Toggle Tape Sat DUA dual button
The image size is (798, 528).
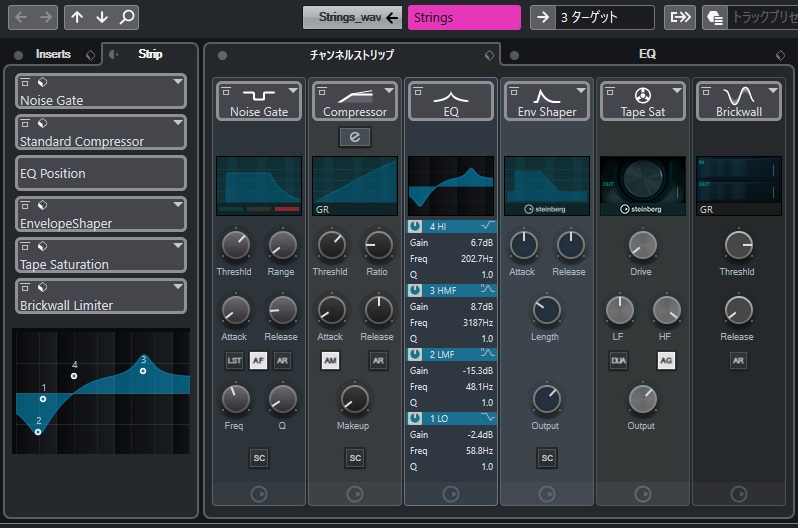tap(618, 360)
